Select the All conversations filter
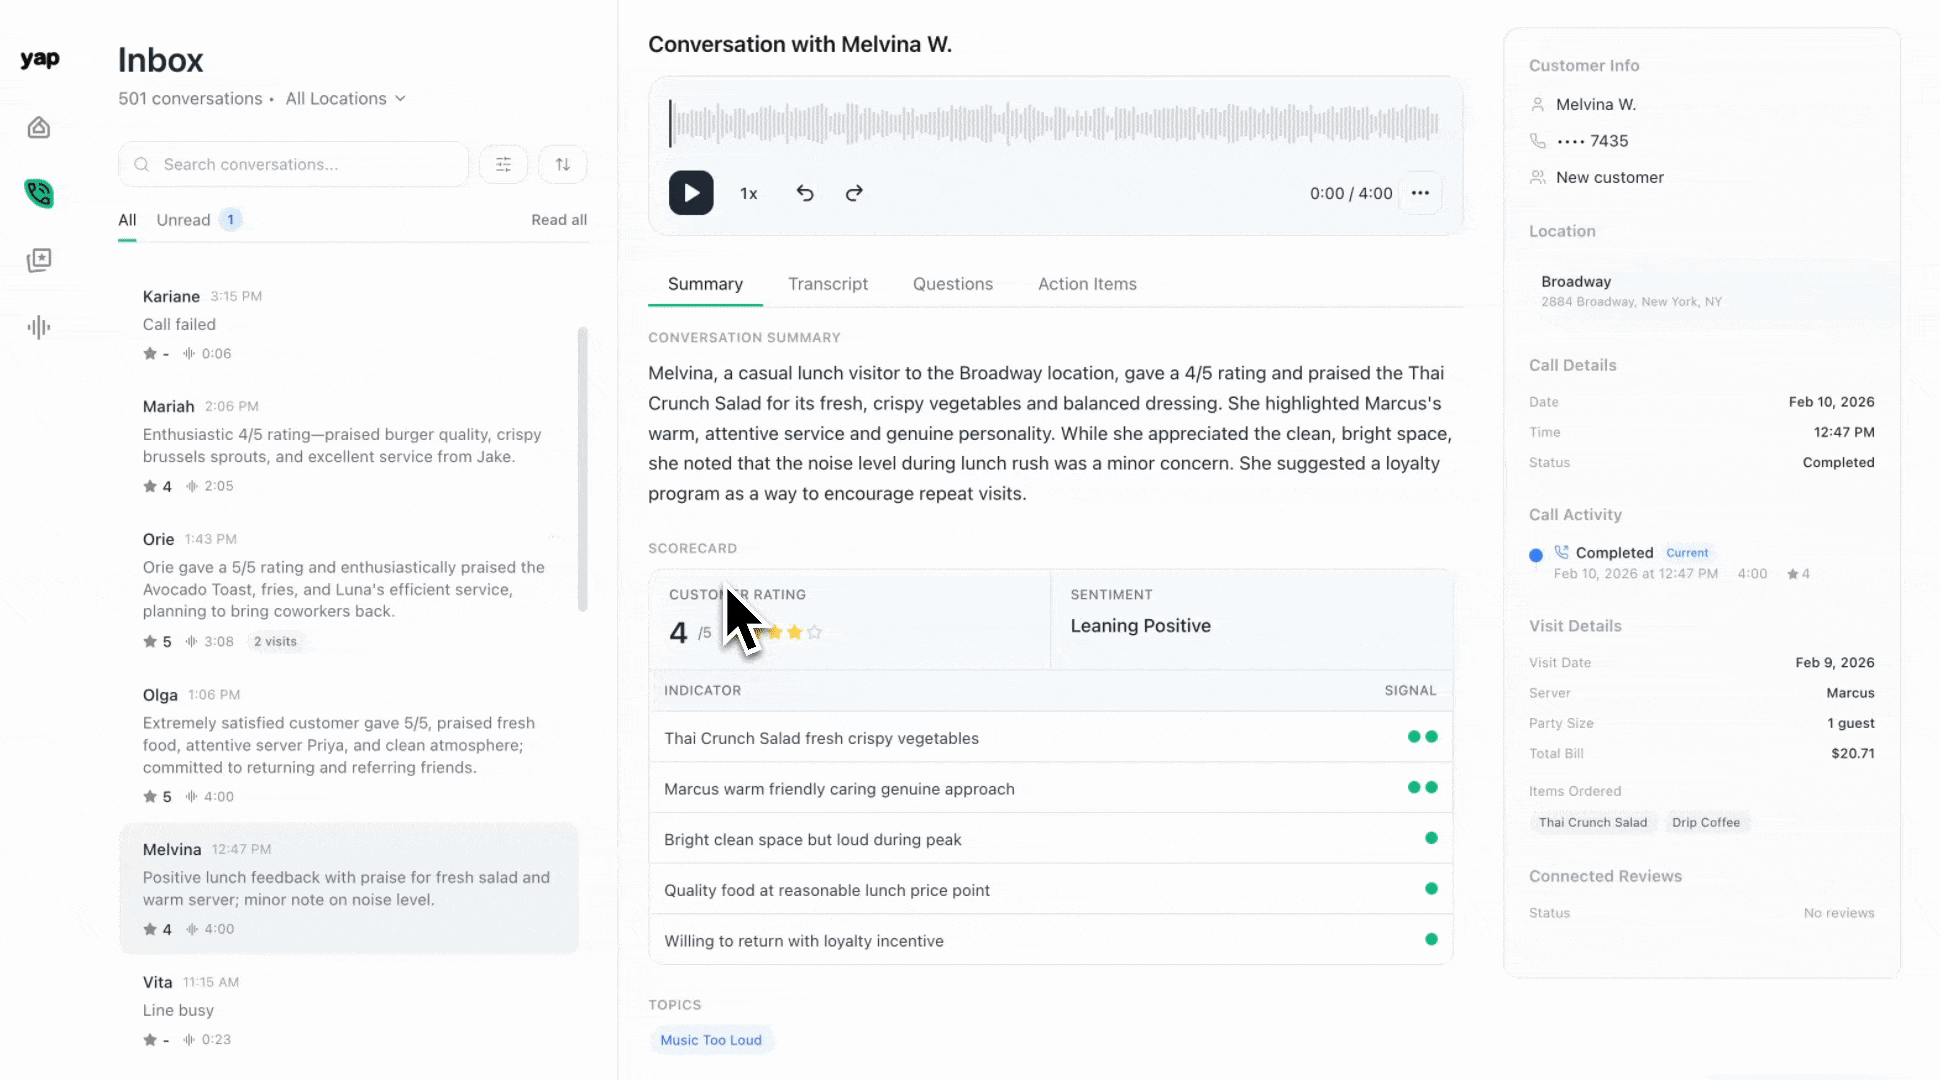This screenshot has height=1080, width=1940. [127, 219]
